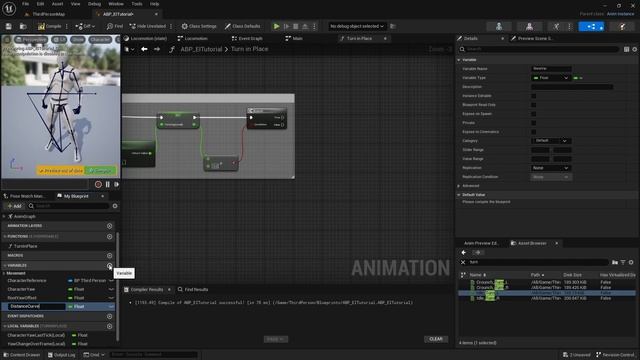Enable Blueprint Read Only checkbox
The image size is (640, 360).
[533, 105]
